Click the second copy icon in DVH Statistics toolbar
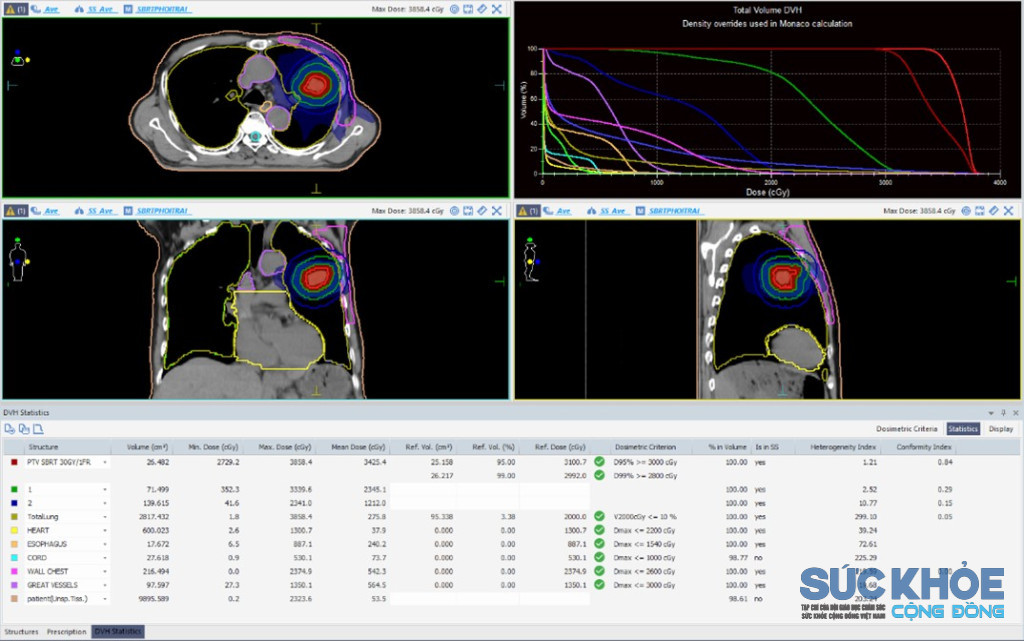This screenshot has width=1024, height=641. (x=24, y=429)
